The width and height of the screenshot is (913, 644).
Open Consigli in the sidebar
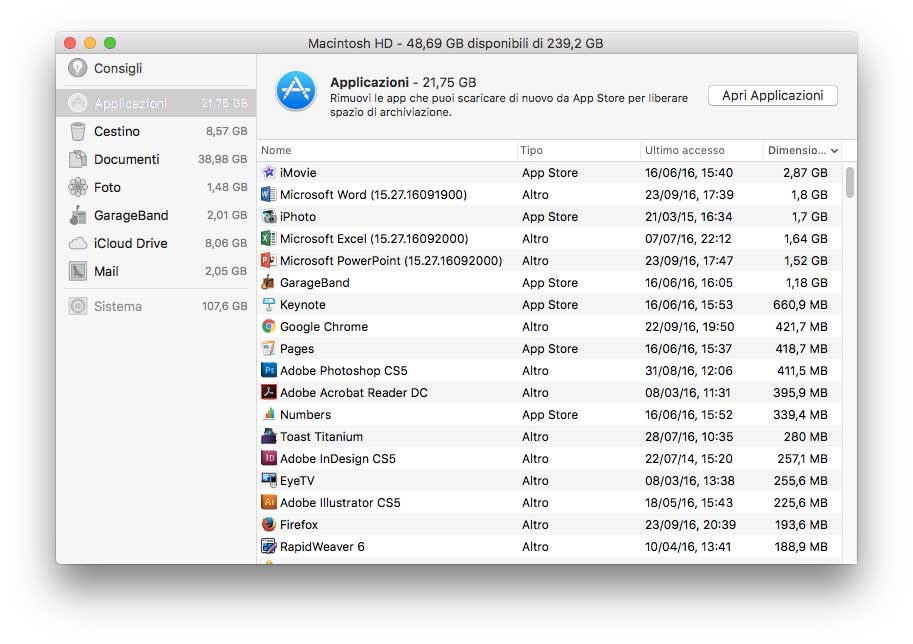coord(118,68)
